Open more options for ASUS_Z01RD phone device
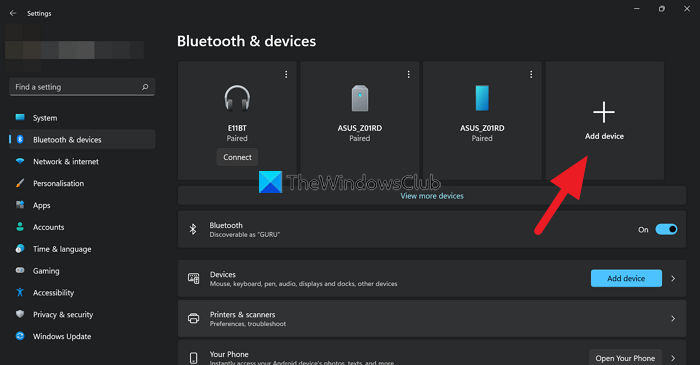Image resolution: width=700 pixels, height=365 pixels. tap(531, 75)
